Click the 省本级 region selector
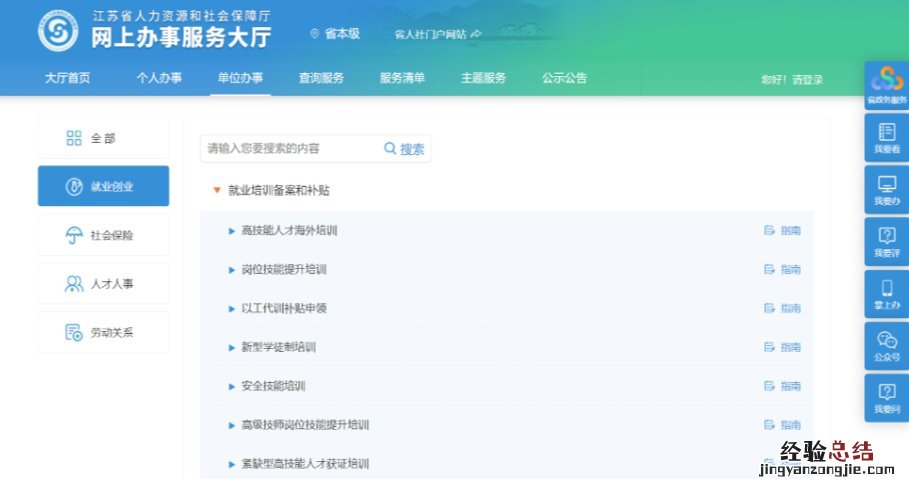The width and height of the screenshot is (909, 488). pos(342,34)
